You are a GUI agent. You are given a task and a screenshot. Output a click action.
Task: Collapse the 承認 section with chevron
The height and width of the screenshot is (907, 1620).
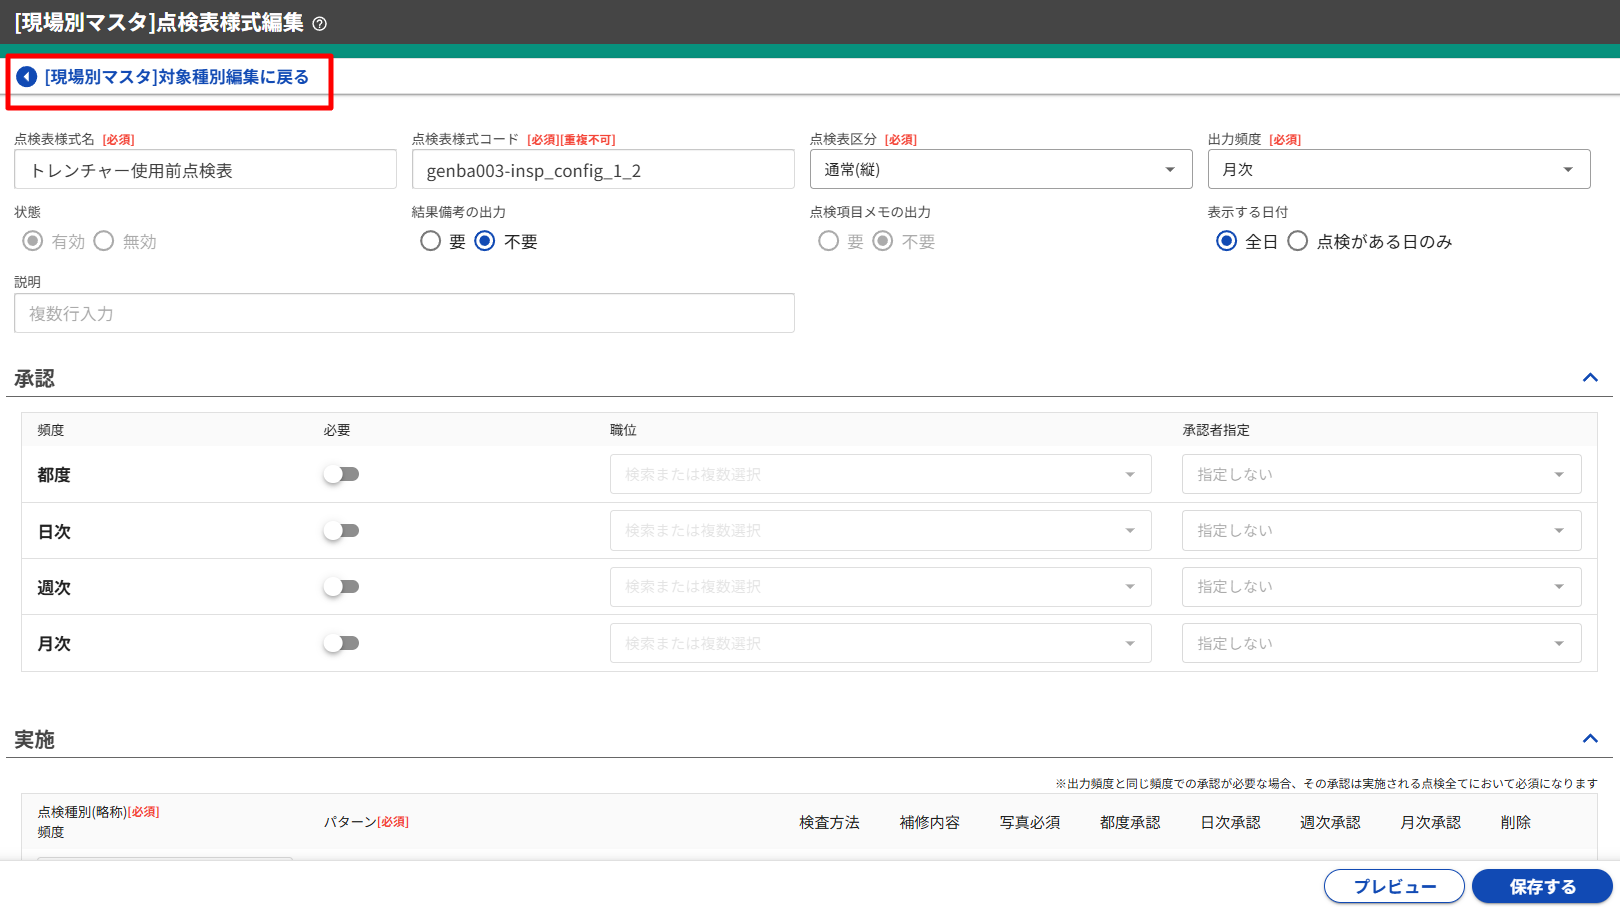coord(1590,378)
